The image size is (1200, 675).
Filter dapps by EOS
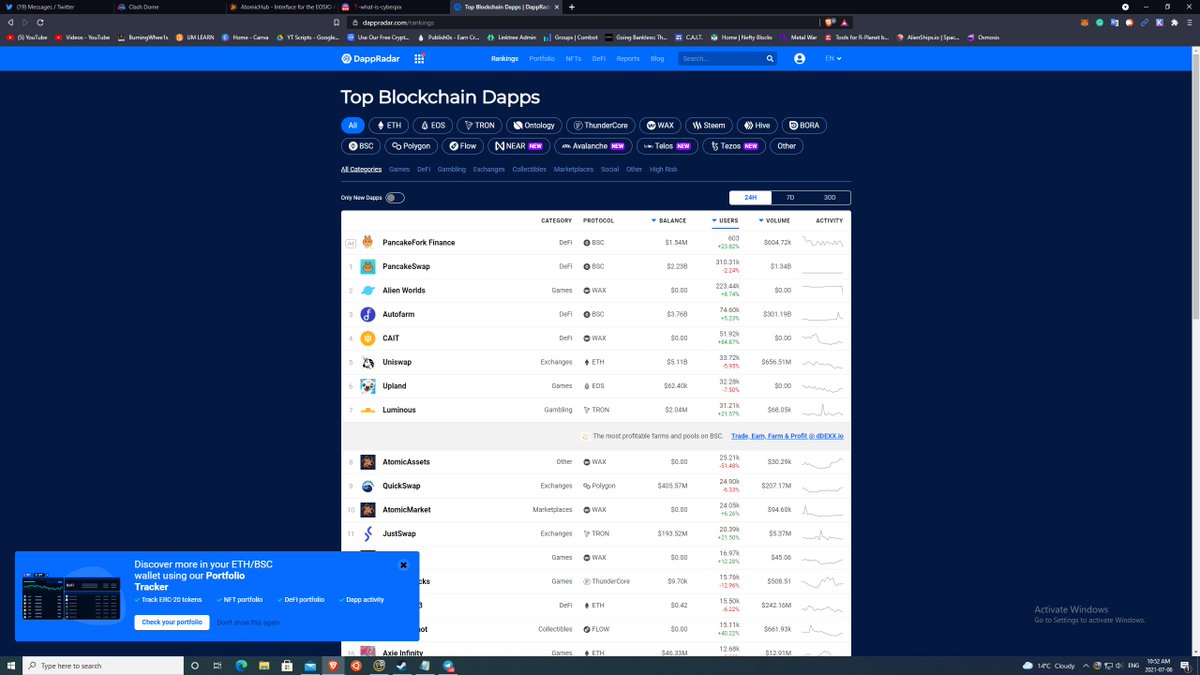[434, 125]
